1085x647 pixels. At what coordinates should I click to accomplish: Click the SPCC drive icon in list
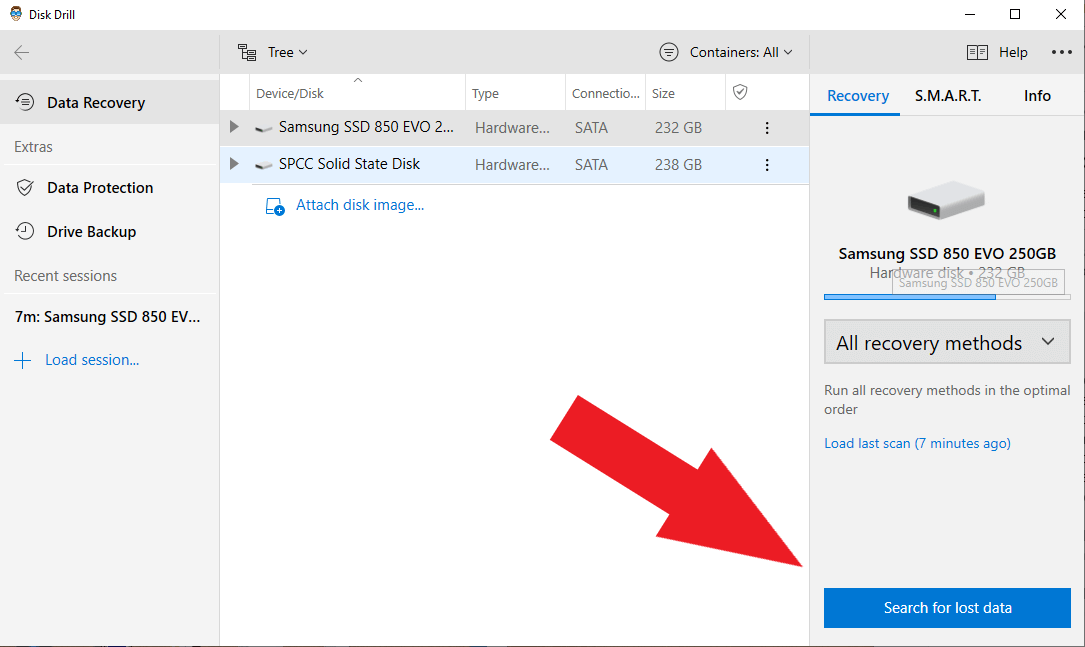click(263, 165)
